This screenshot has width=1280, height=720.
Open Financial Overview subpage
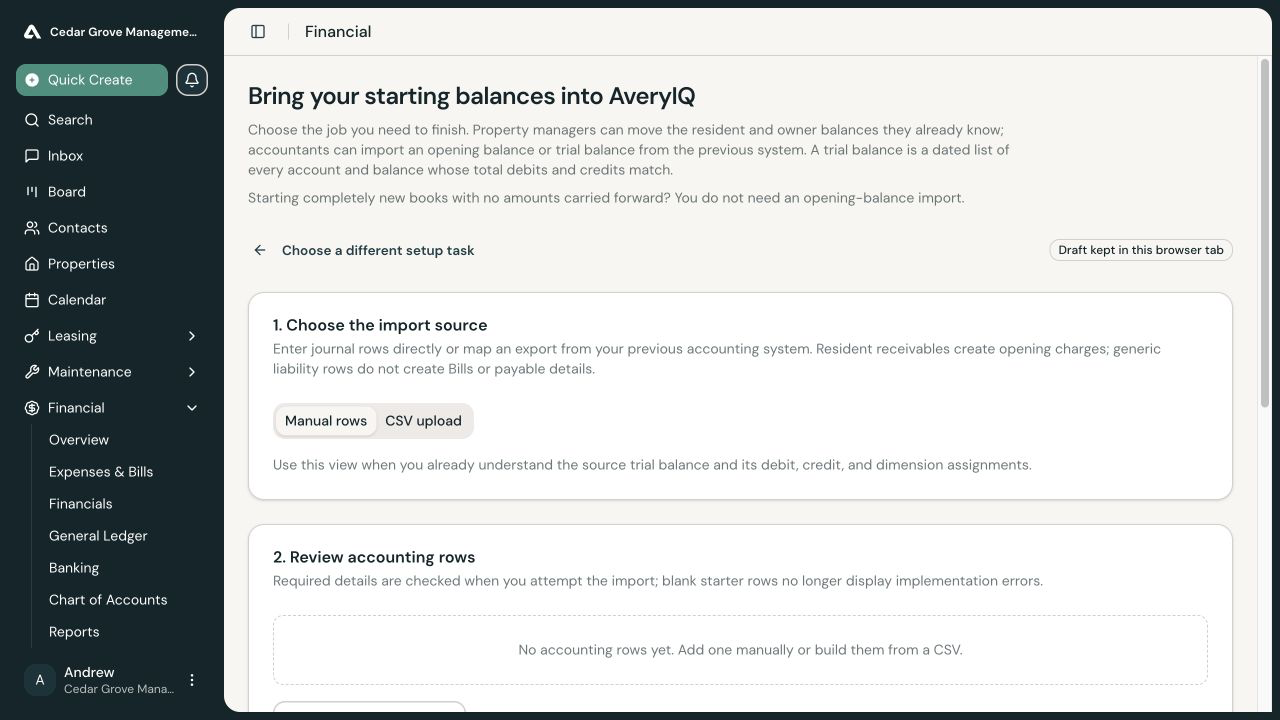[x=79, y=440]
